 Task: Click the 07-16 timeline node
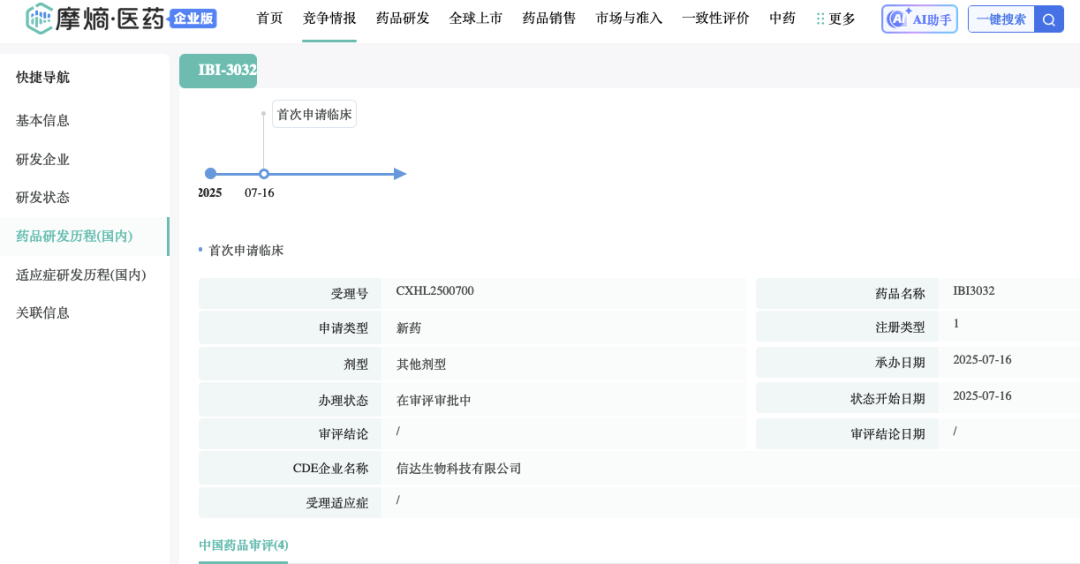point(264,174)
